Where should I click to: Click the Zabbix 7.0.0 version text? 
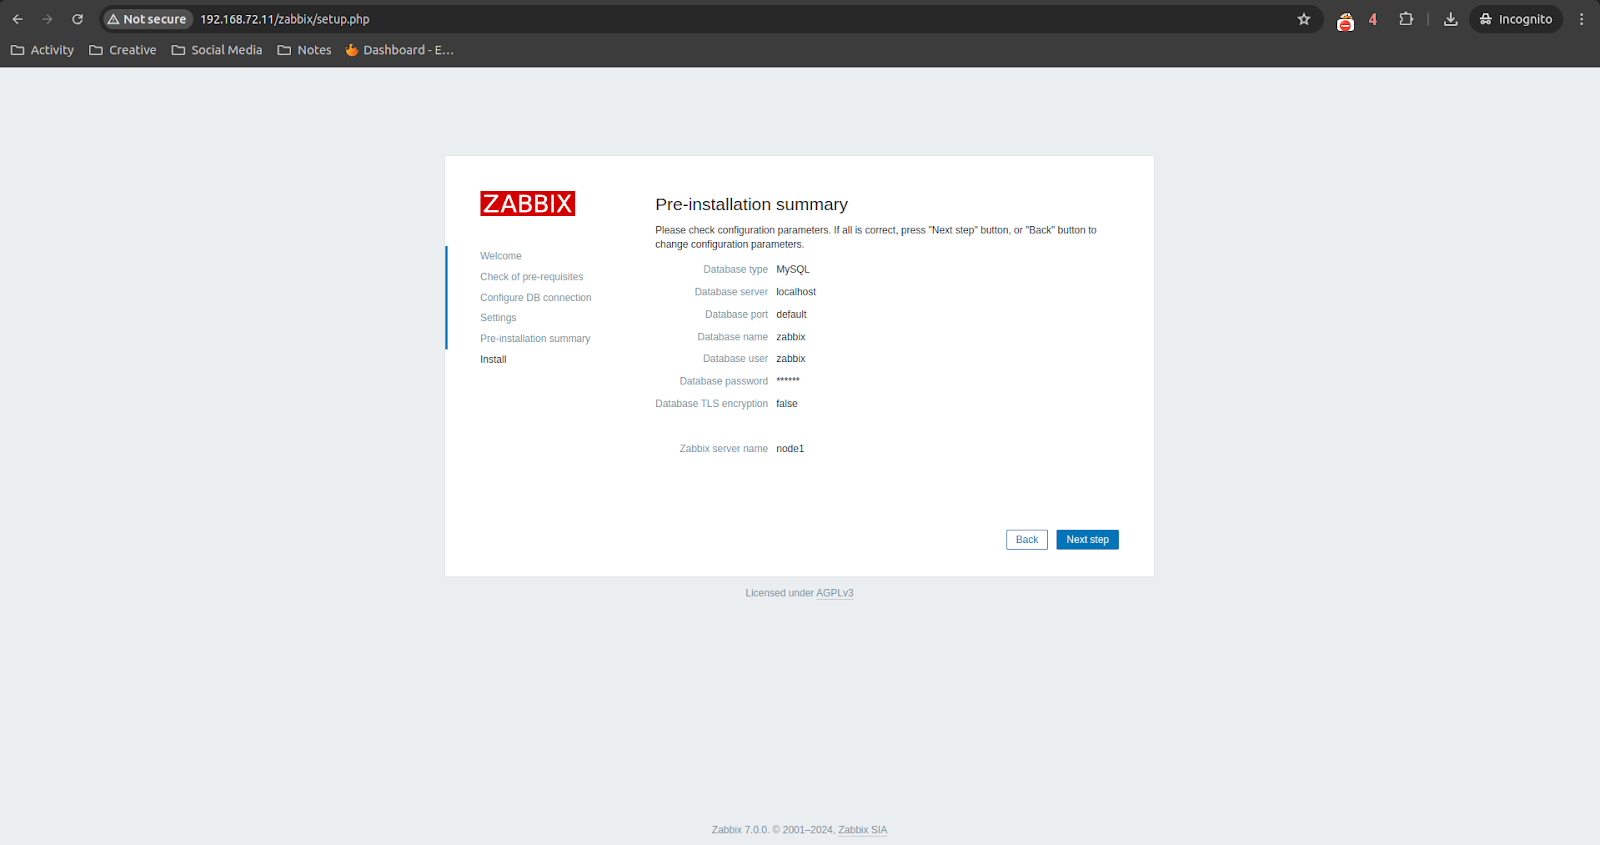coord(740,830)
